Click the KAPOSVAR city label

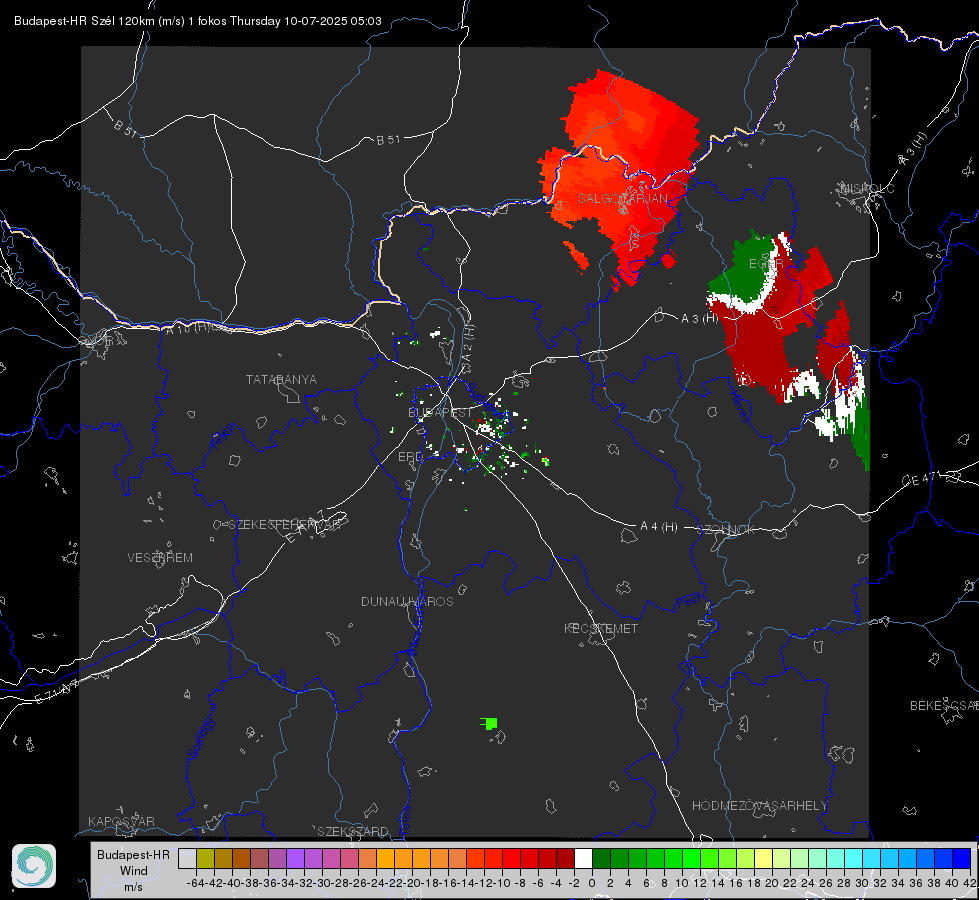[x=121, y=821]
